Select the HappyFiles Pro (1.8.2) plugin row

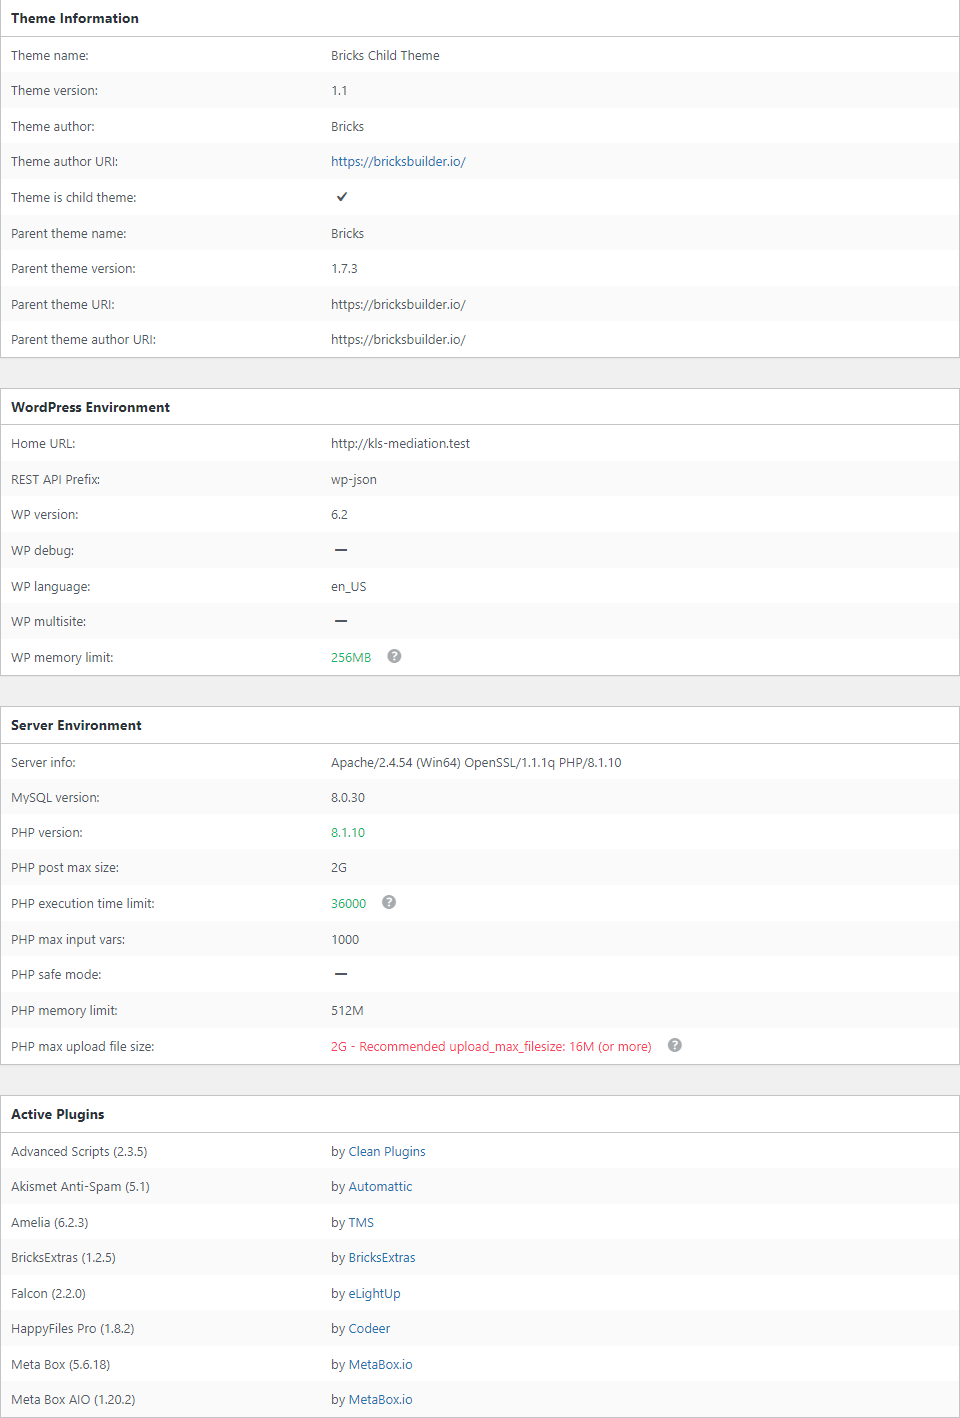click(480, 1329)
